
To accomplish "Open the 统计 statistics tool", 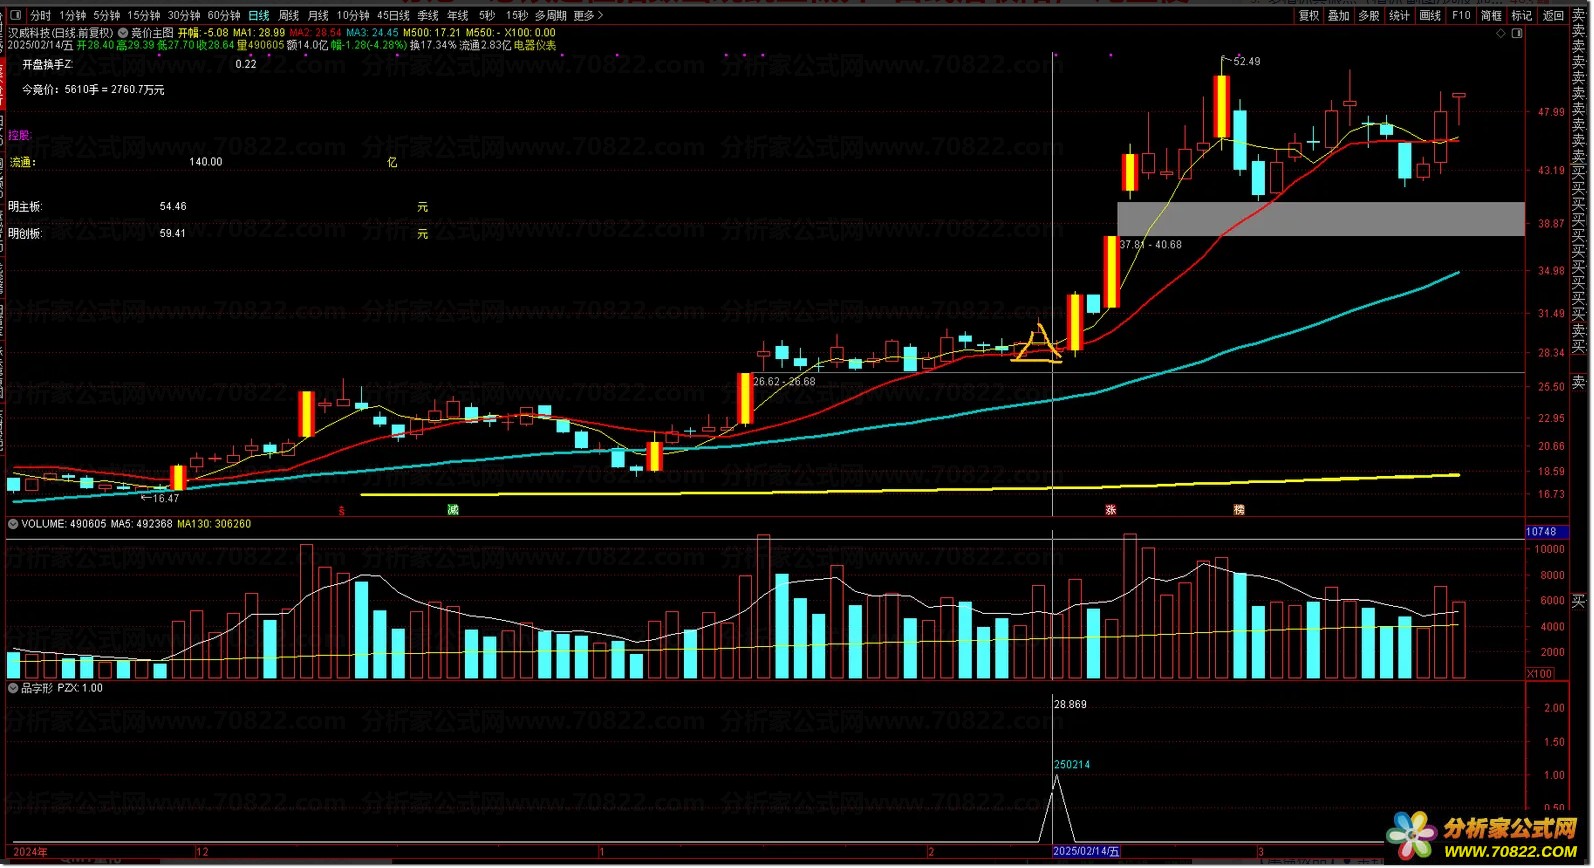I will [1399, 15].
